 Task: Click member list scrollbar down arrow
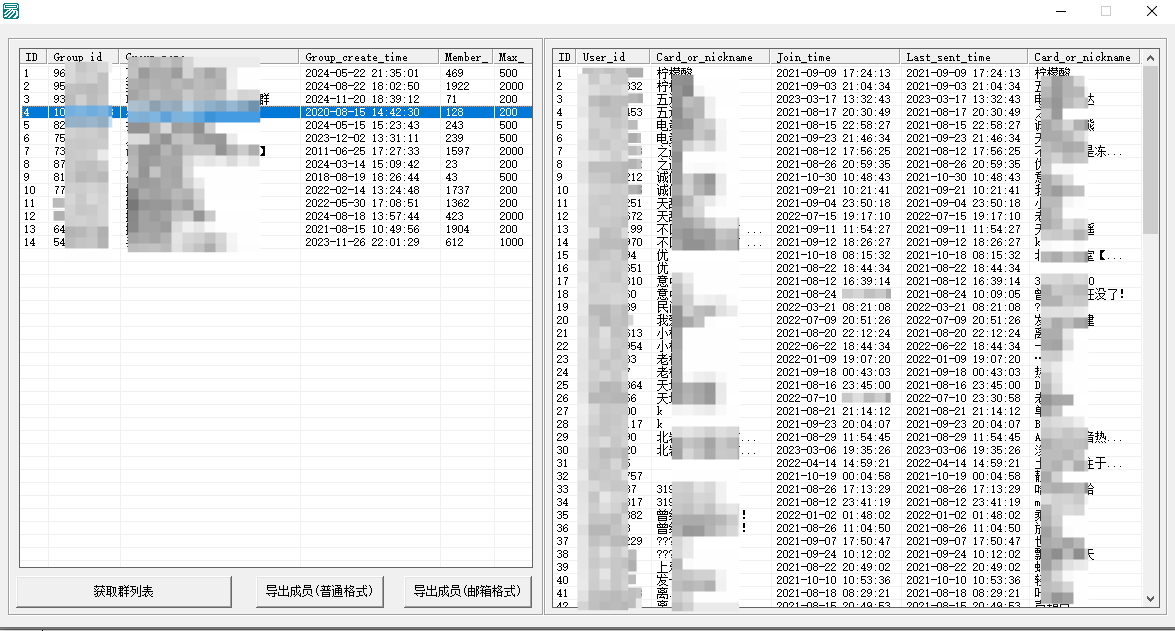(x=1149, y=599)
